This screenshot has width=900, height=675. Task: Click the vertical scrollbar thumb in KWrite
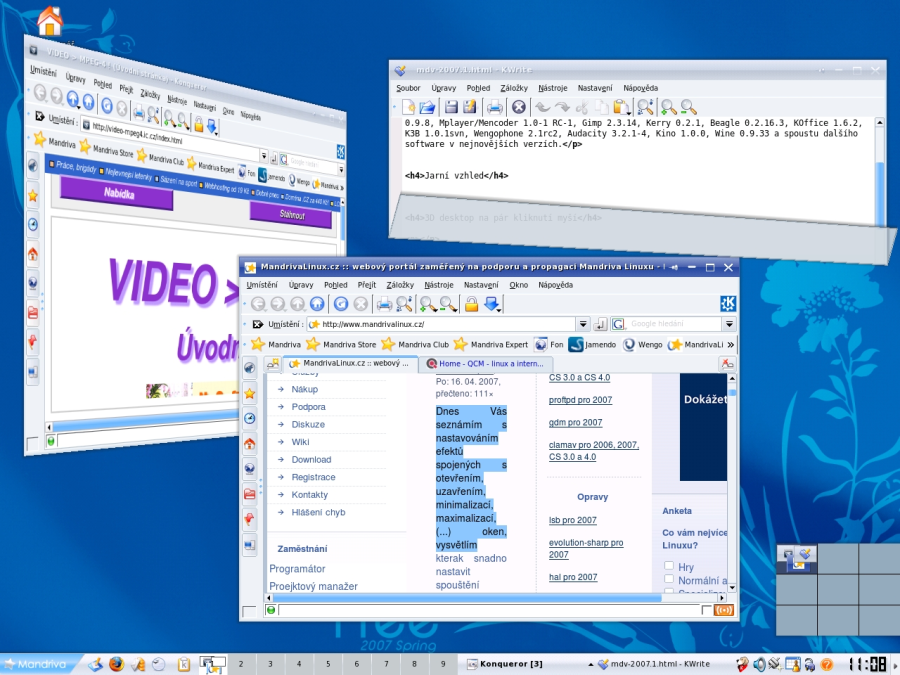coord(880,193)
